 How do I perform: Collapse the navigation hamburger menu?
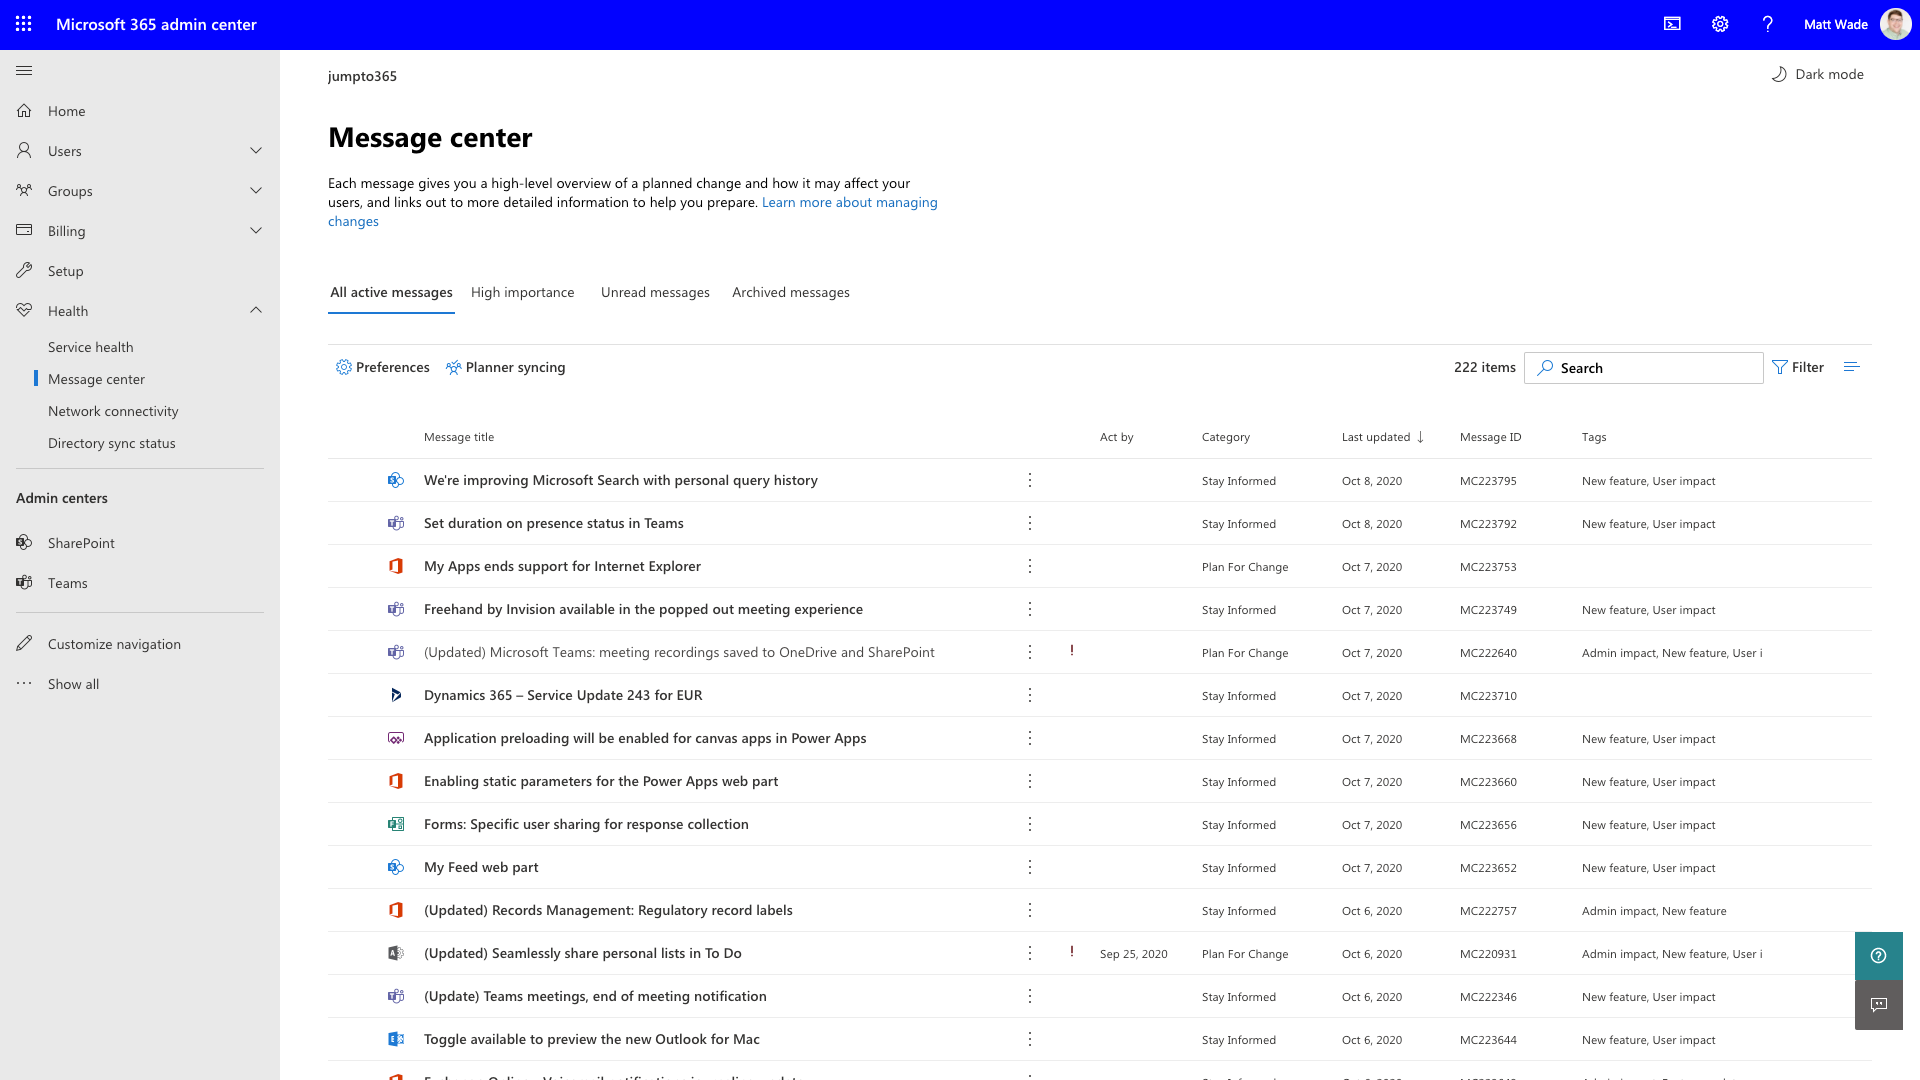click(24, 71)
